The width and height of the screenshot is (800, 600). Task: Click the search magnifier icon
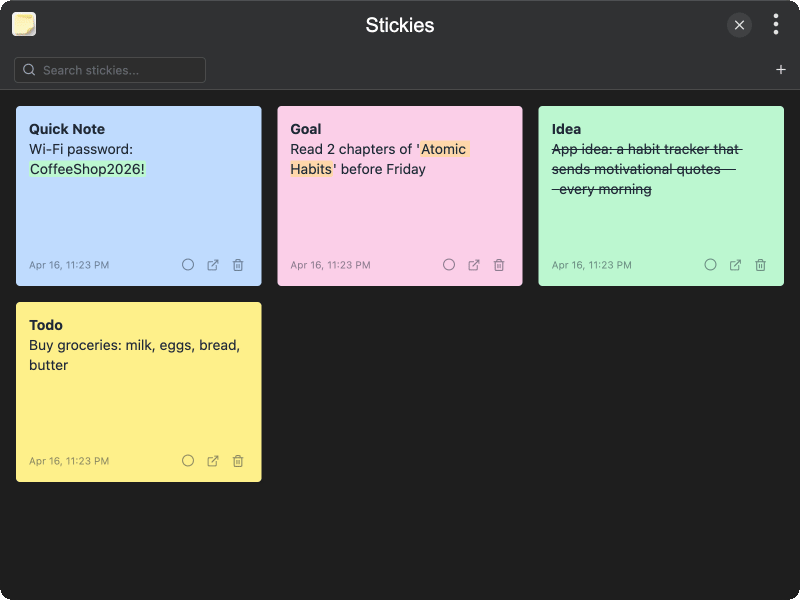(x=28, y=70)
